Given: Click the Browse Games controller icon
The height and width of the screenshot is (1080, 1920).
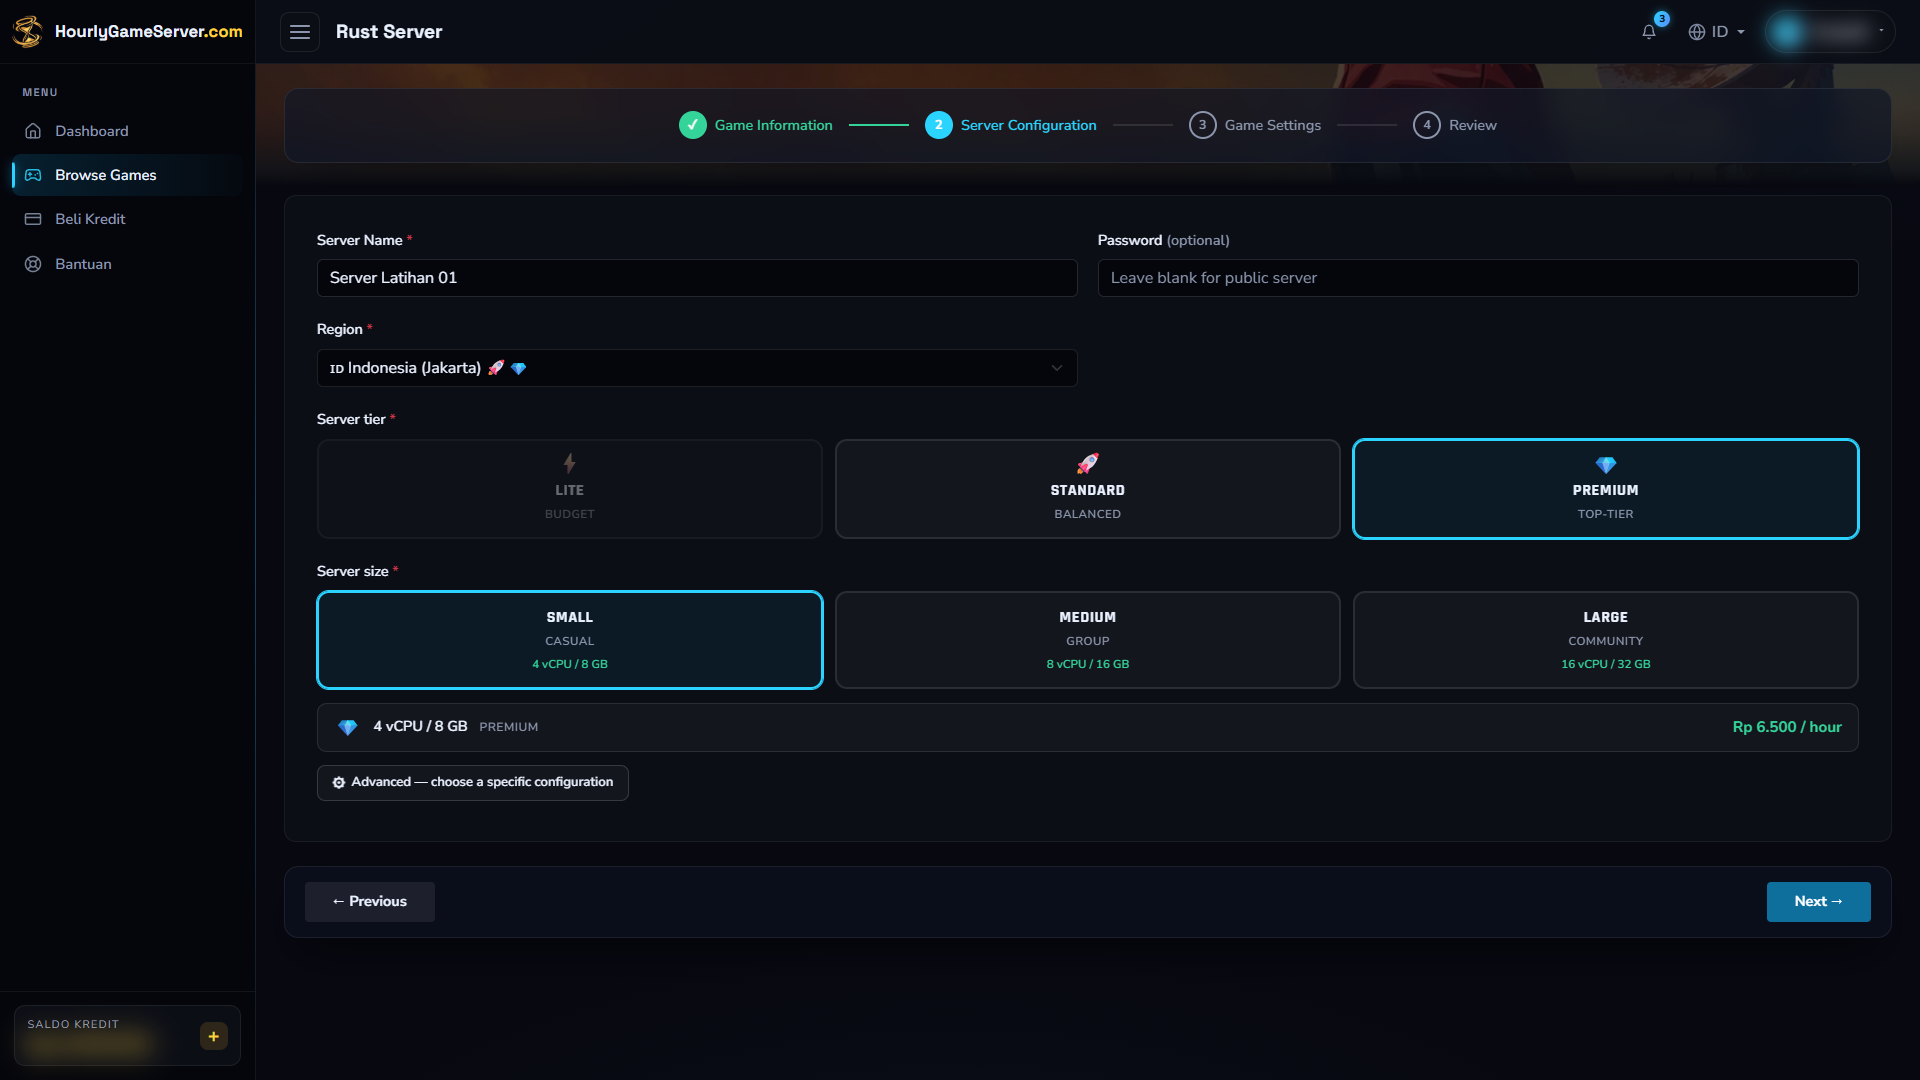Looking at the screenshot, I should point(33,175).
